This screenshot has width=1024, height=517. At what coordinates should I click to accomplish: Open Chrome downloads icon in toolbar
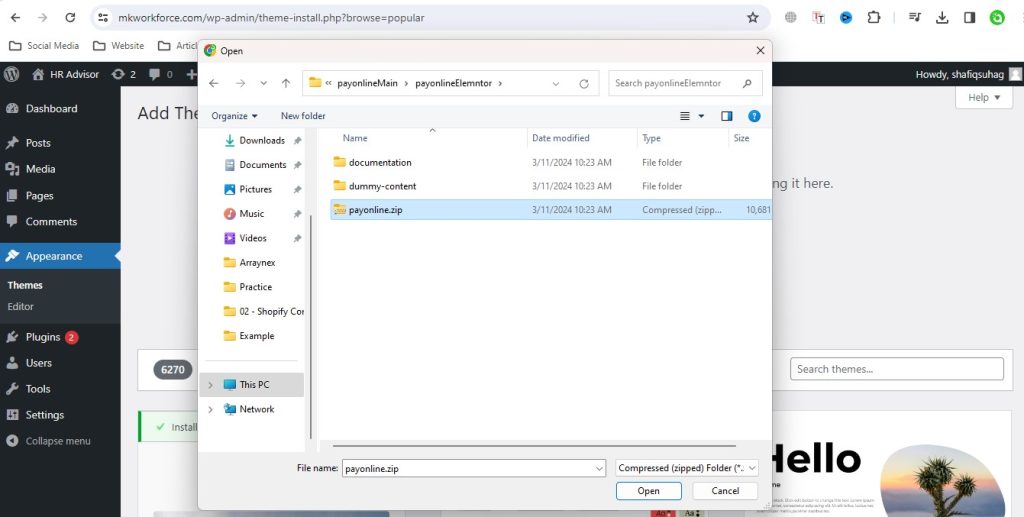coord(942,18)
